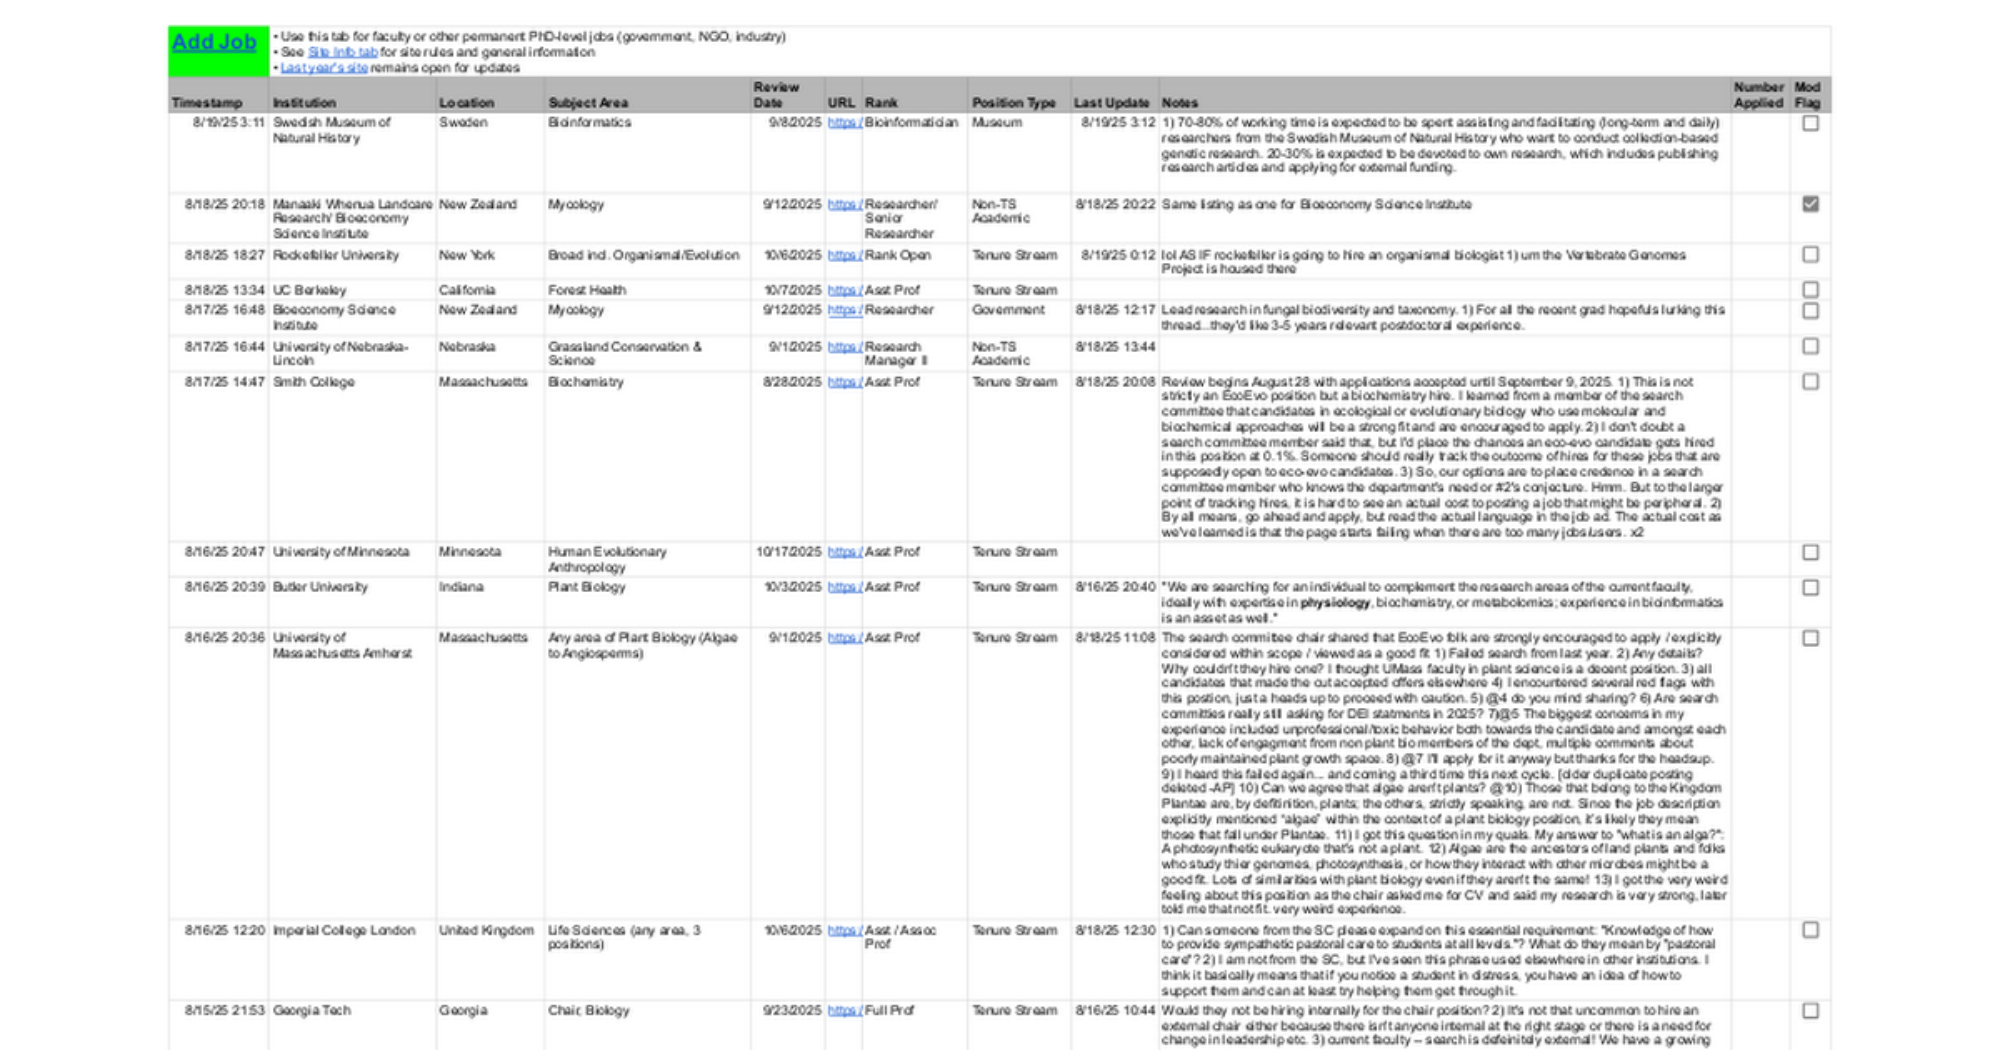Follow the UC Berkeley Forest Health URL
This screenshot has height=1050, width=2000.
coord(844,290)
